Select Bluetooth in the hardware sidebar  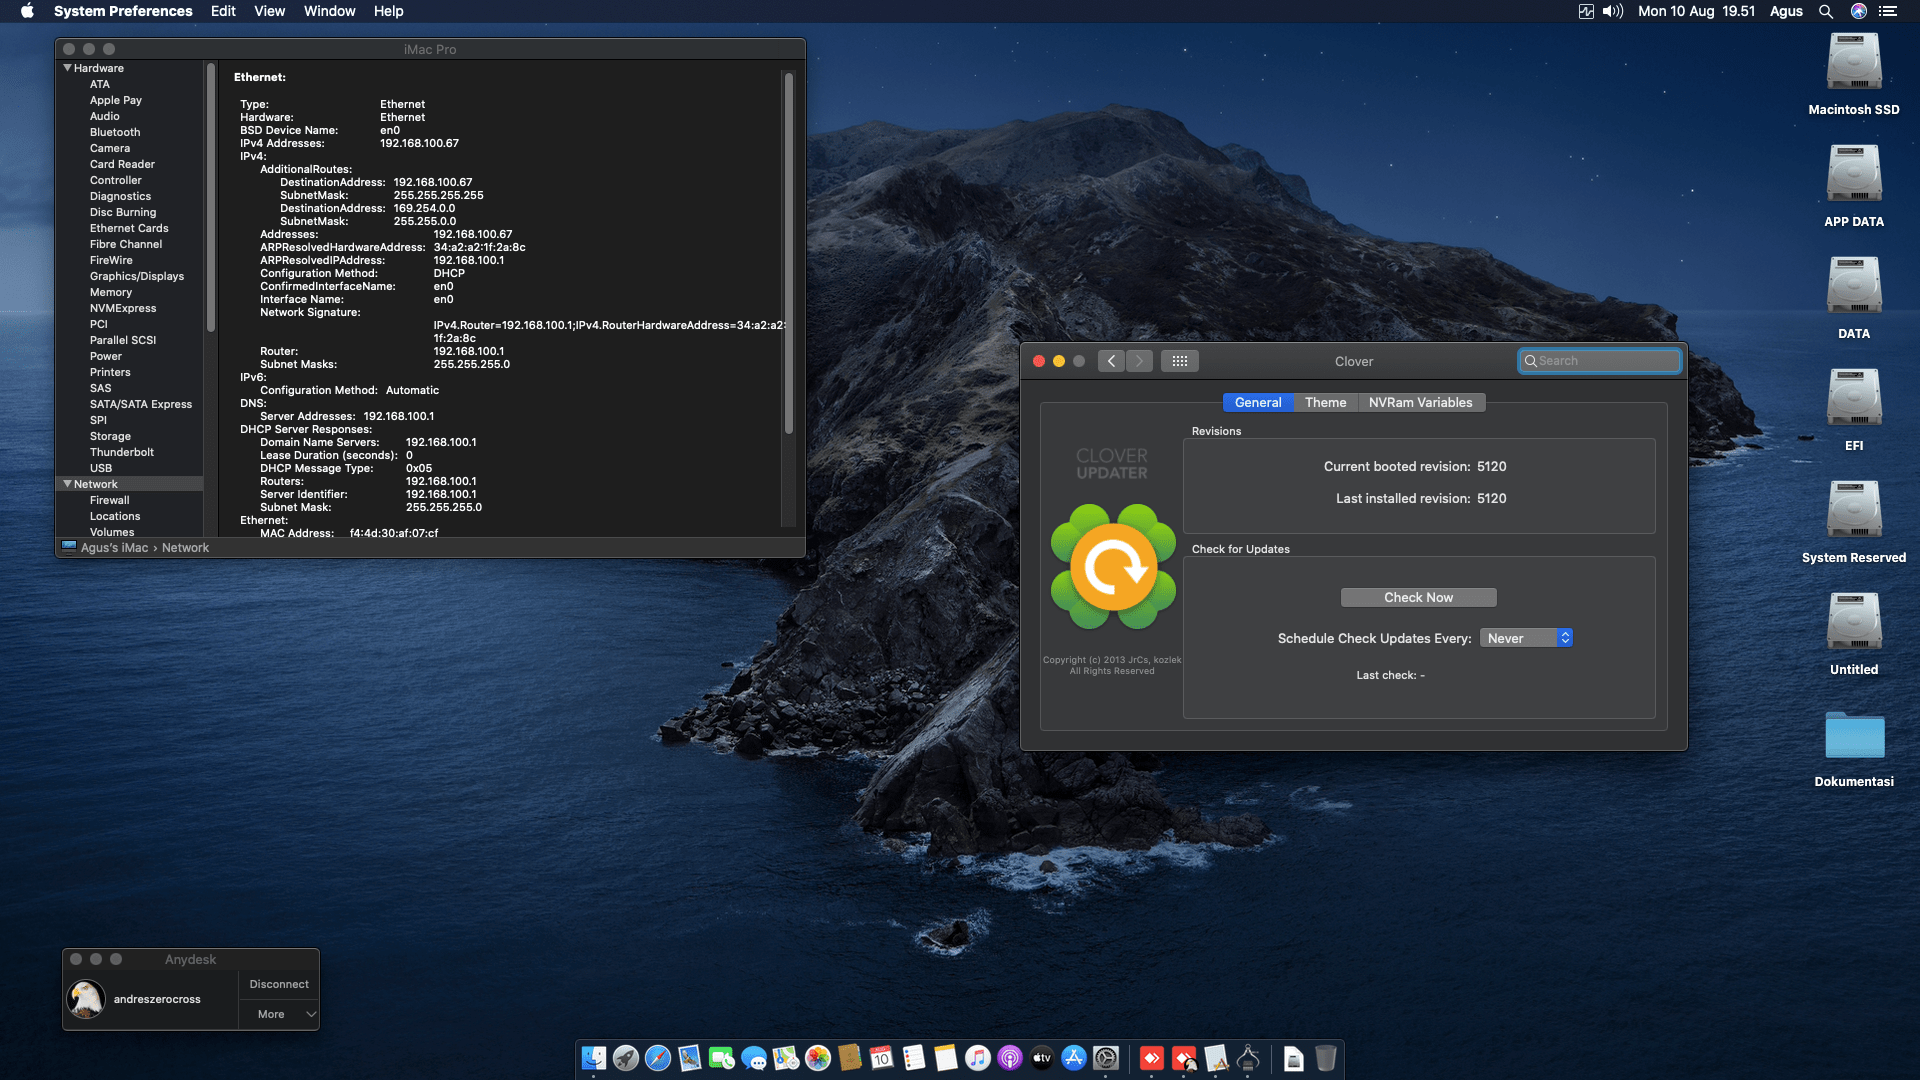click(115, 132)
